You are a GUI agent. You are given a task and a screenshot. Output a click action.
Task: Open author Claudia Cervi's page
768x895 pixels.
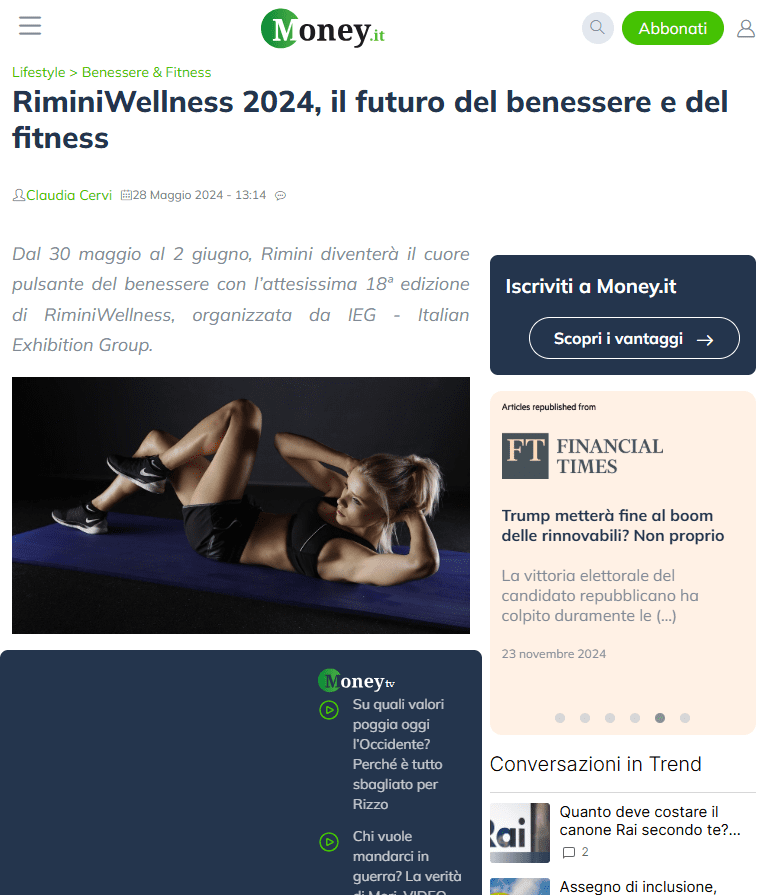point(68,195)
